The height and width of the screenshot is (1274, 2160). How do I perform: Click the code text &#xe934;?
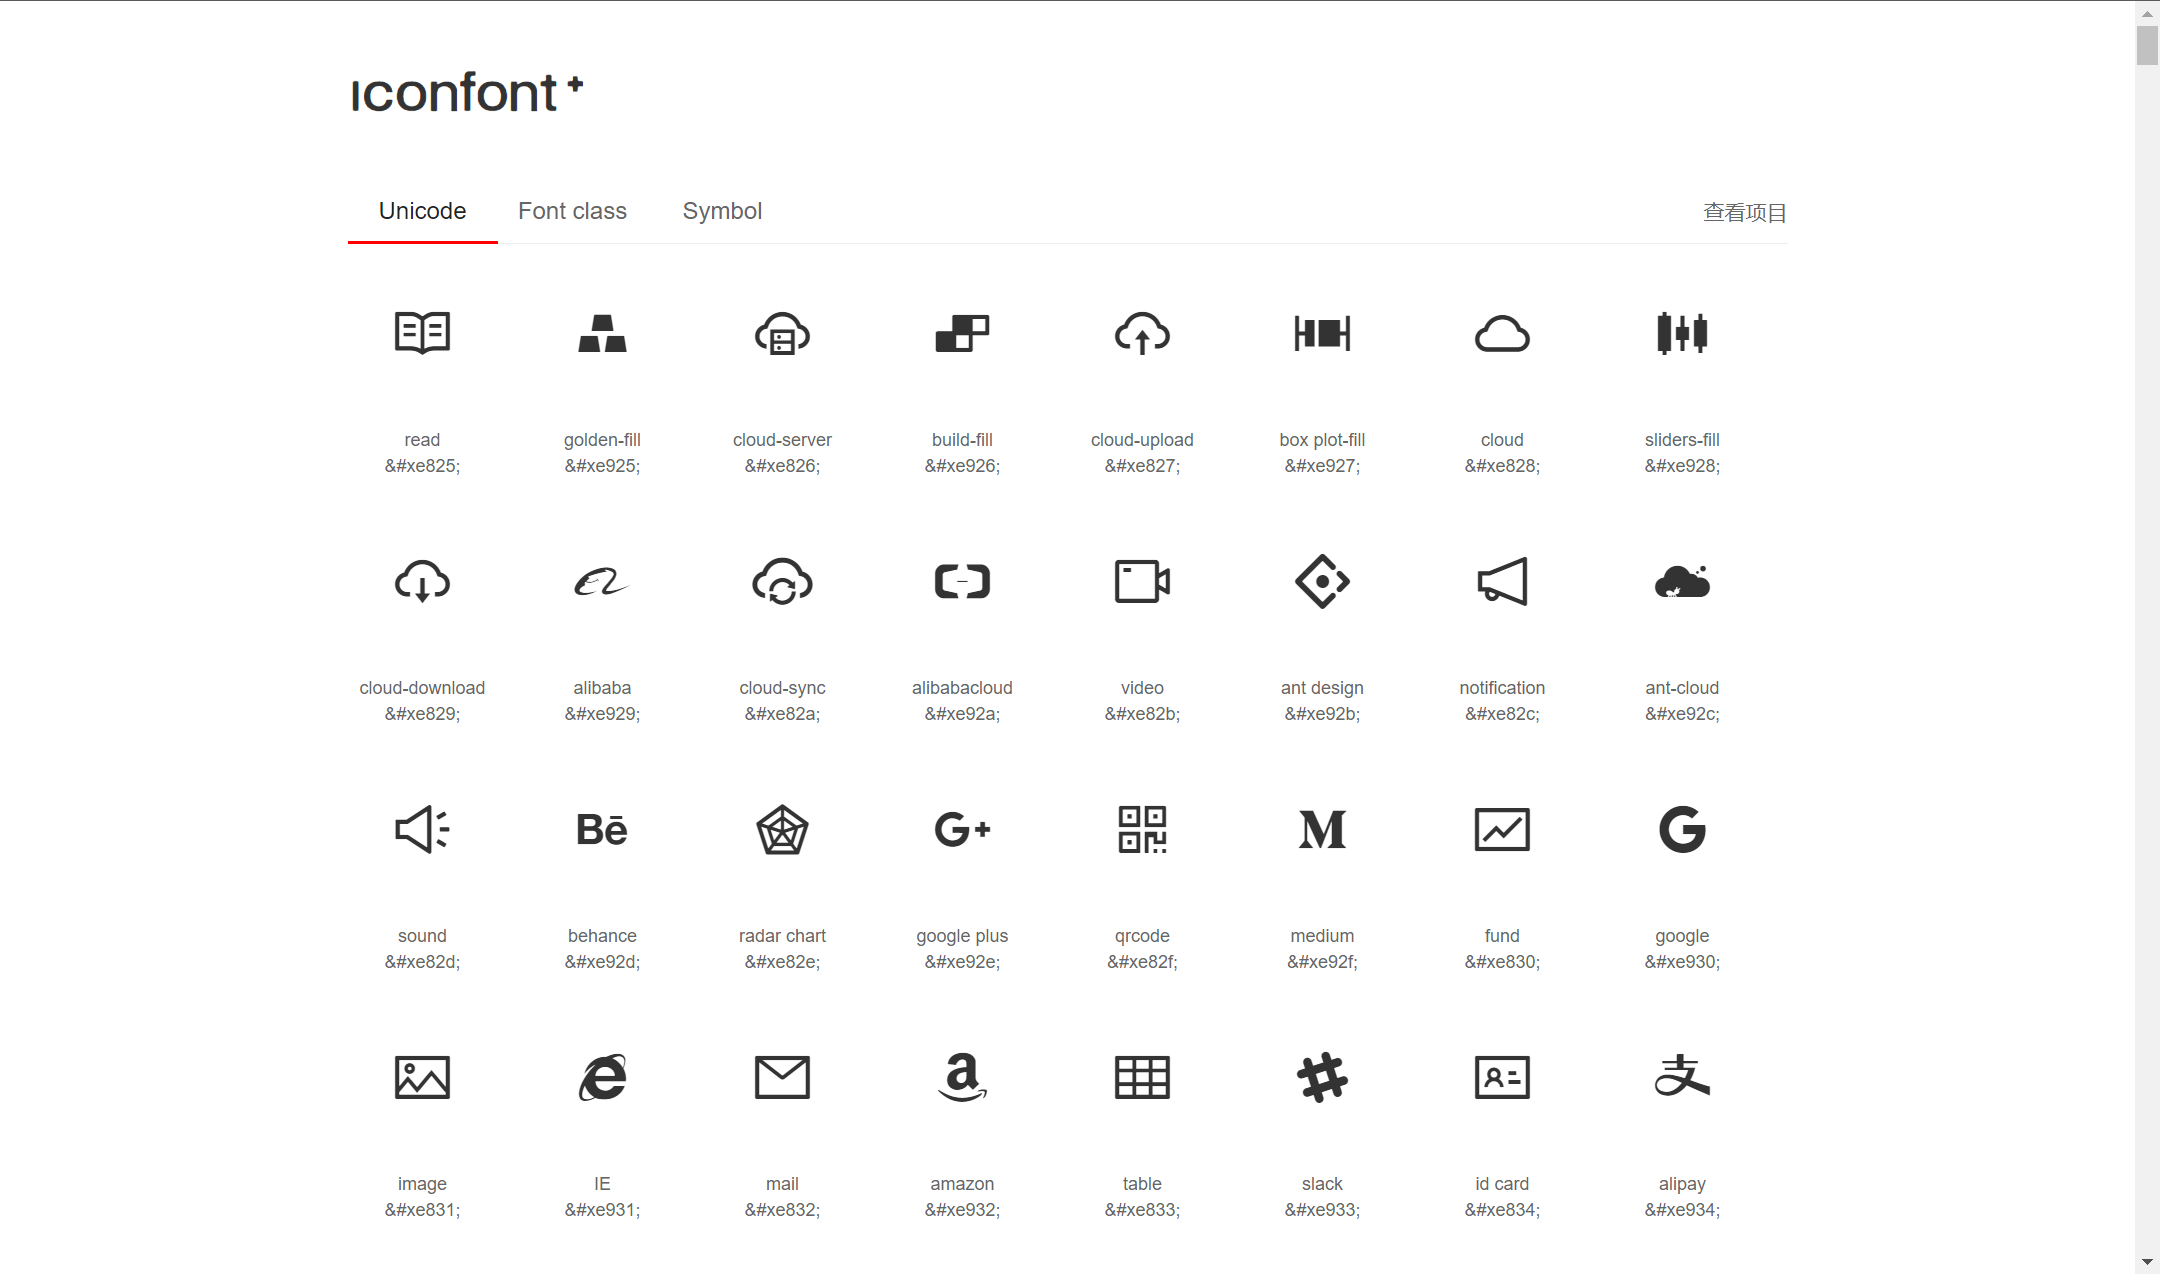point(1682,1210)
